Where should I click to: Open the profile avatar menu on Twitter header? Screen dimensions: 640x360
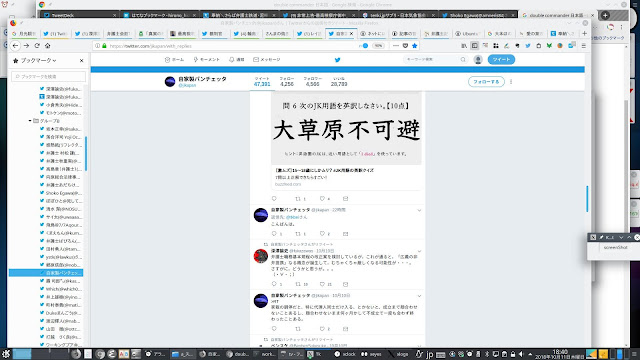coord(478,60)
